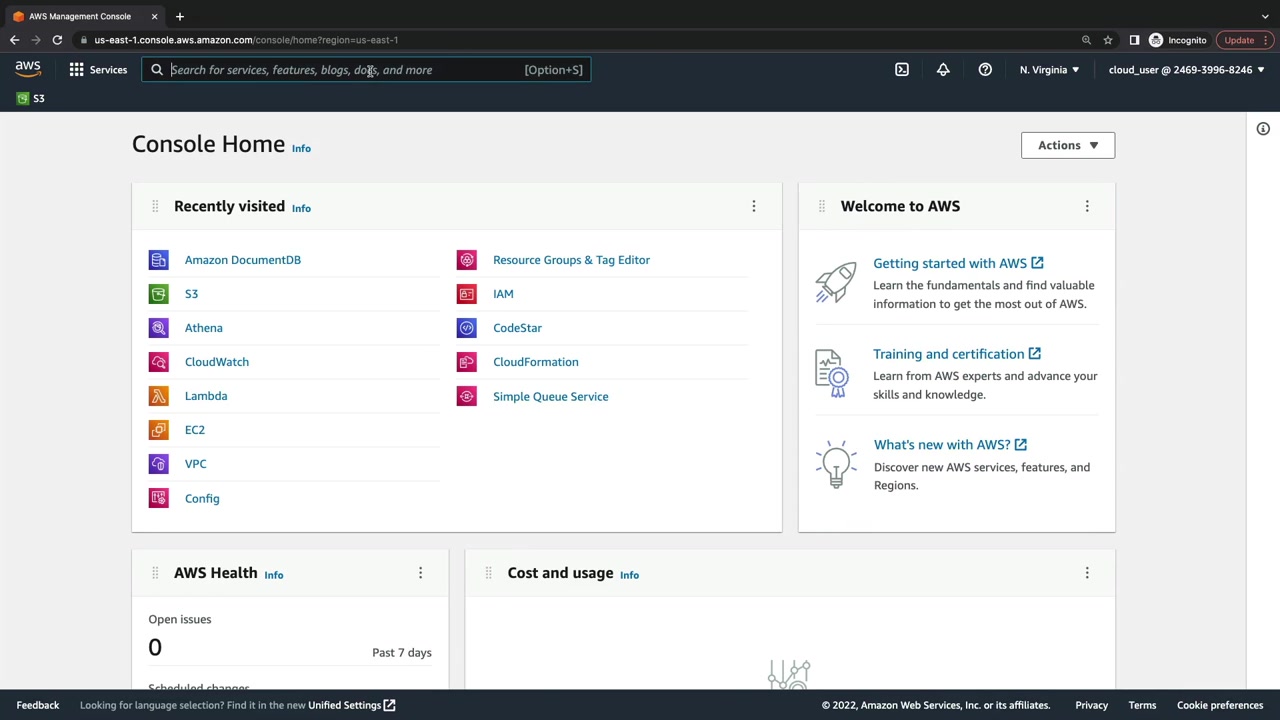Open the S3 link in Recently visited
Screen dimensions: 1280x720
click(x=191, y=294)
